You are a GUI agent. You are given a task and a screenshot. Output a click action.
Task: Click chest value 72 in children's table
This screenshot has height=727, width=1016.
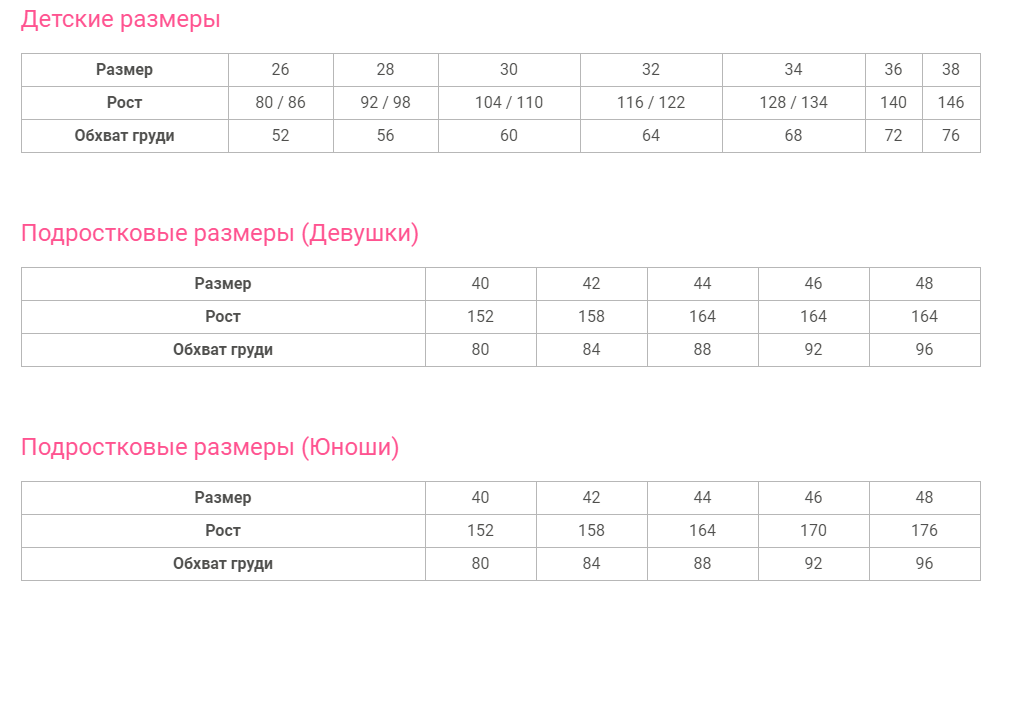[x=893, y=136]
